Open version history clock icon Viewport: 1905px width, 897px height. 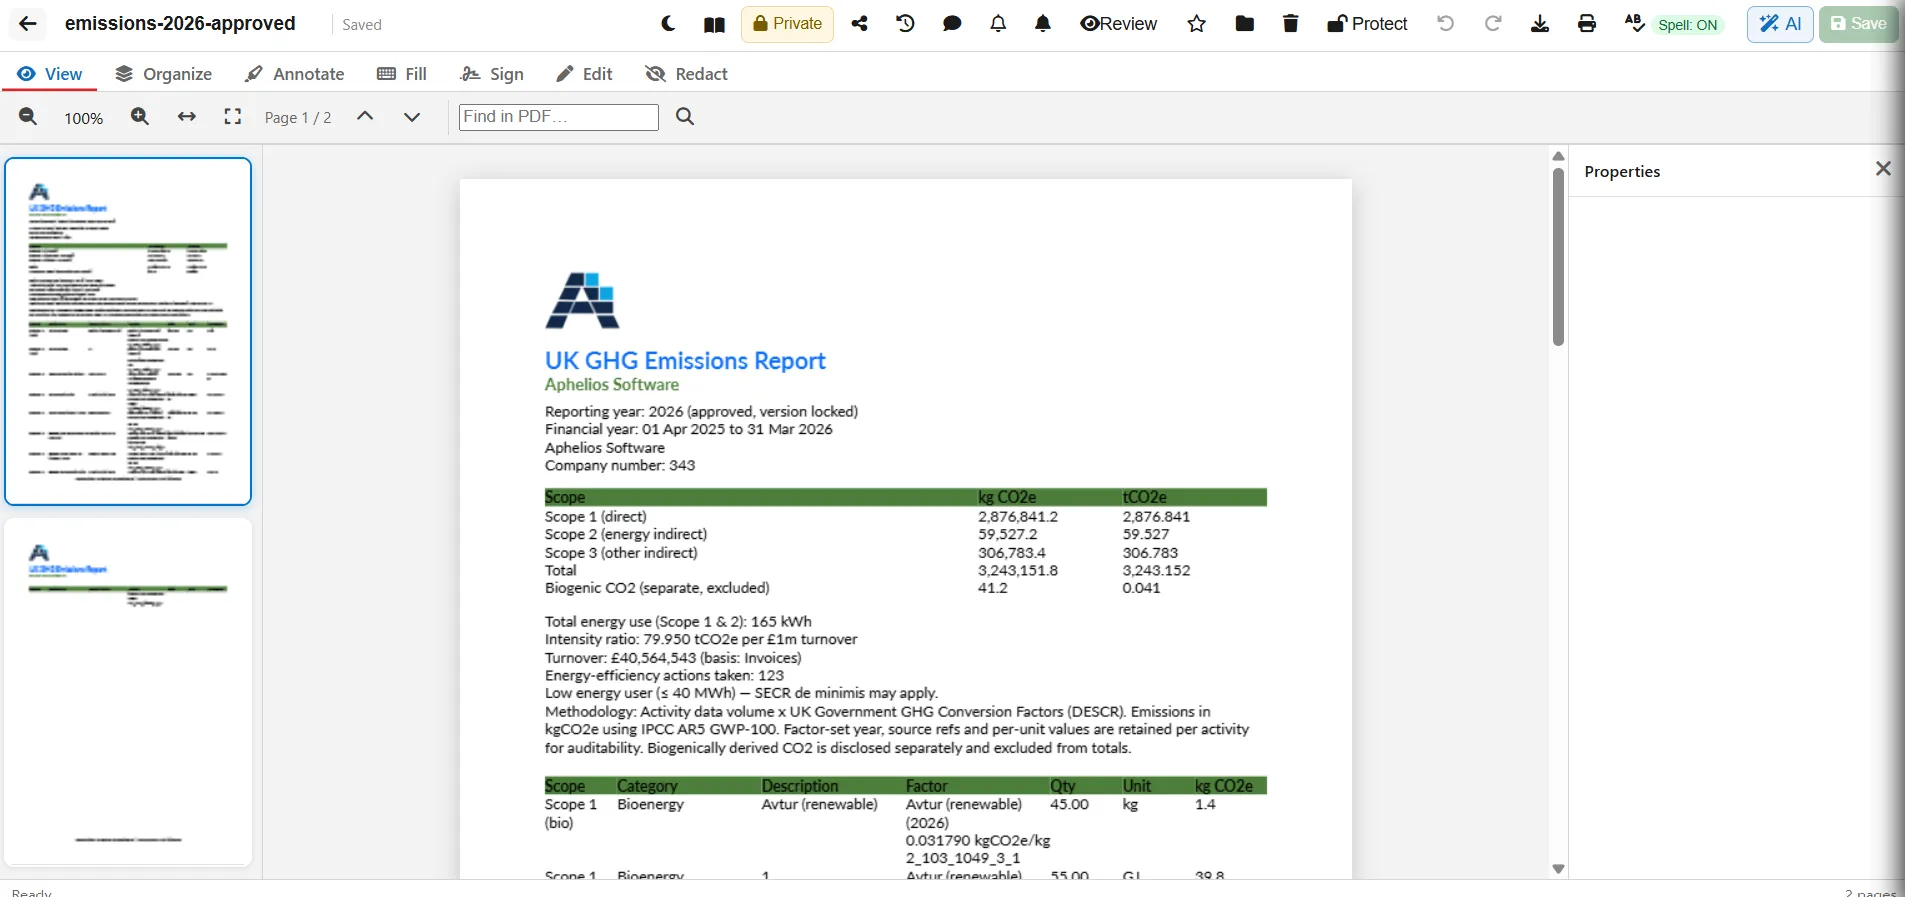coord(905,24)
